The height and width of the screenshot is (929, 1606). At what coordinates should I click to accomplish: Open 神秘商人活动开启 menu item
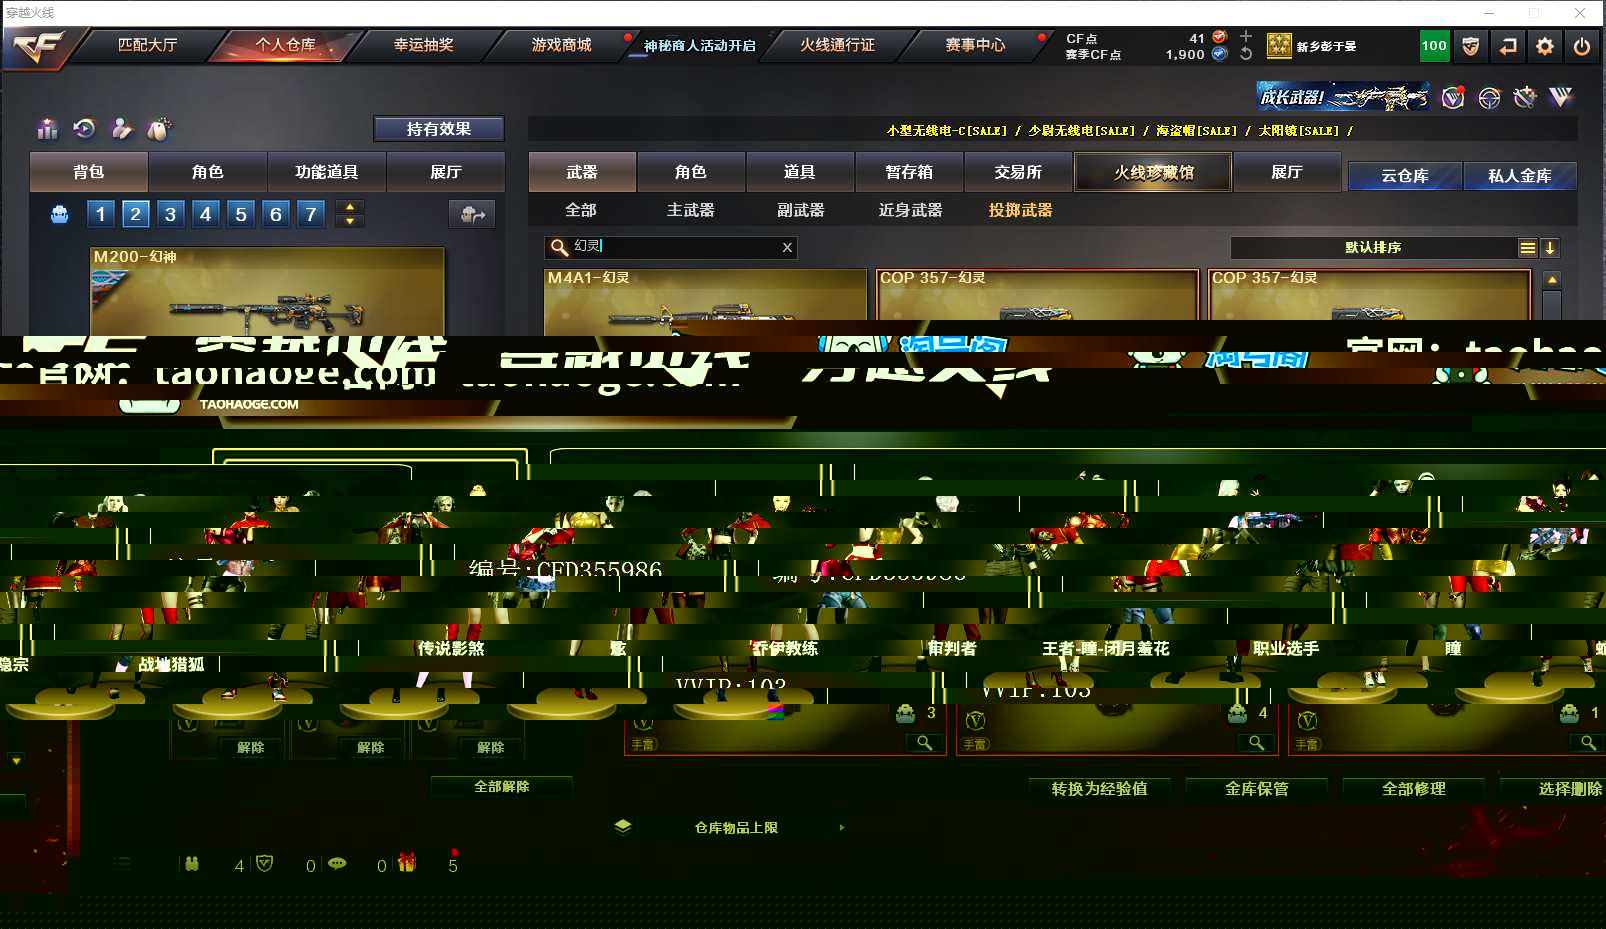coord(700,46)
